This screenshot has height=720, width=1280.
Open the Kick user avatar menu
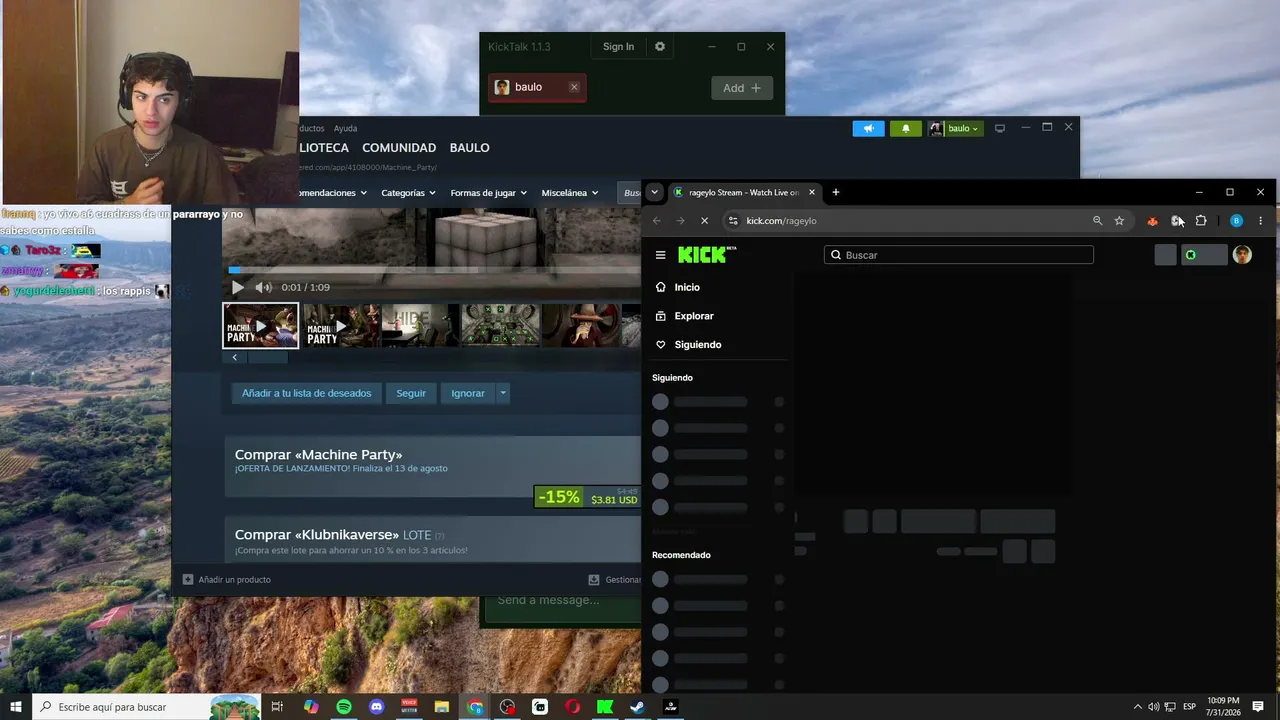(x=1242, y=255)
